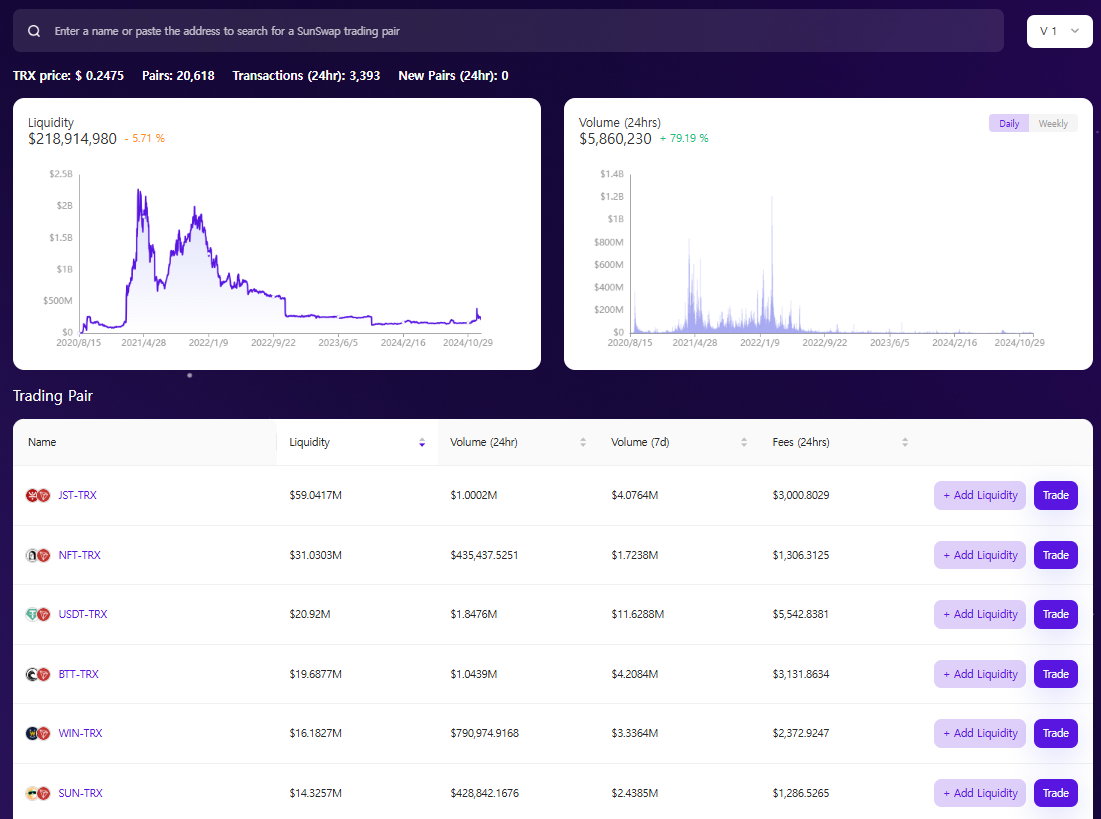Open the V 1 version dropdown

coord(1060,31)
